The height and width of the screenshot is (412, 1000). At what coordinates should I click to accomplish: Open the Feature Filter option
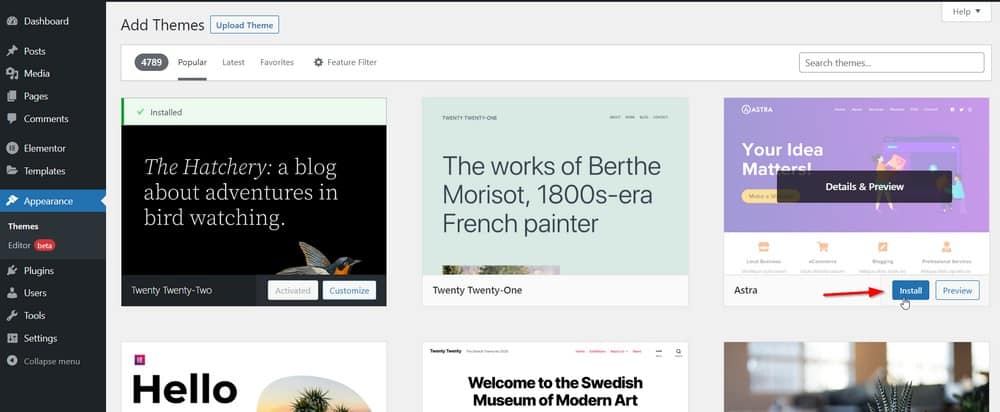pyautogui.click(x=345, y=63)
